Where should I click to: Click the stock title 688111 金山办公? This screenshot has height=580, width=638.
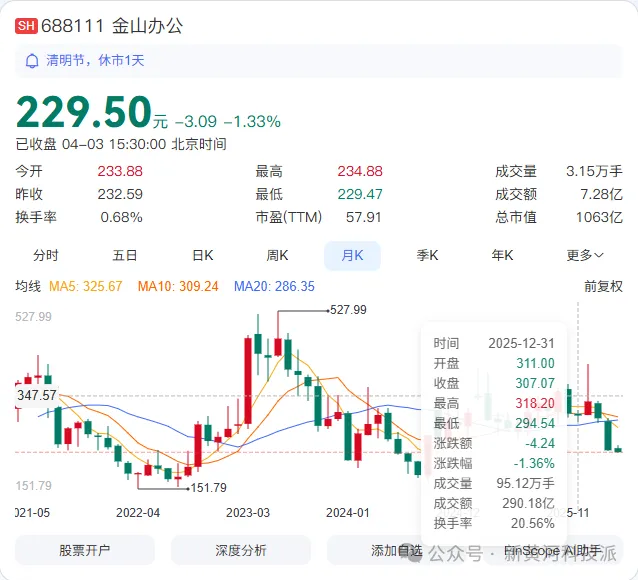coord(112,26)
